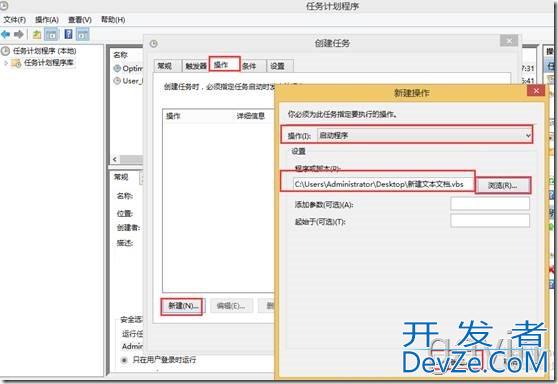Open the 查看(V) menu
This screenshot has width=558, height=384.
80,20
